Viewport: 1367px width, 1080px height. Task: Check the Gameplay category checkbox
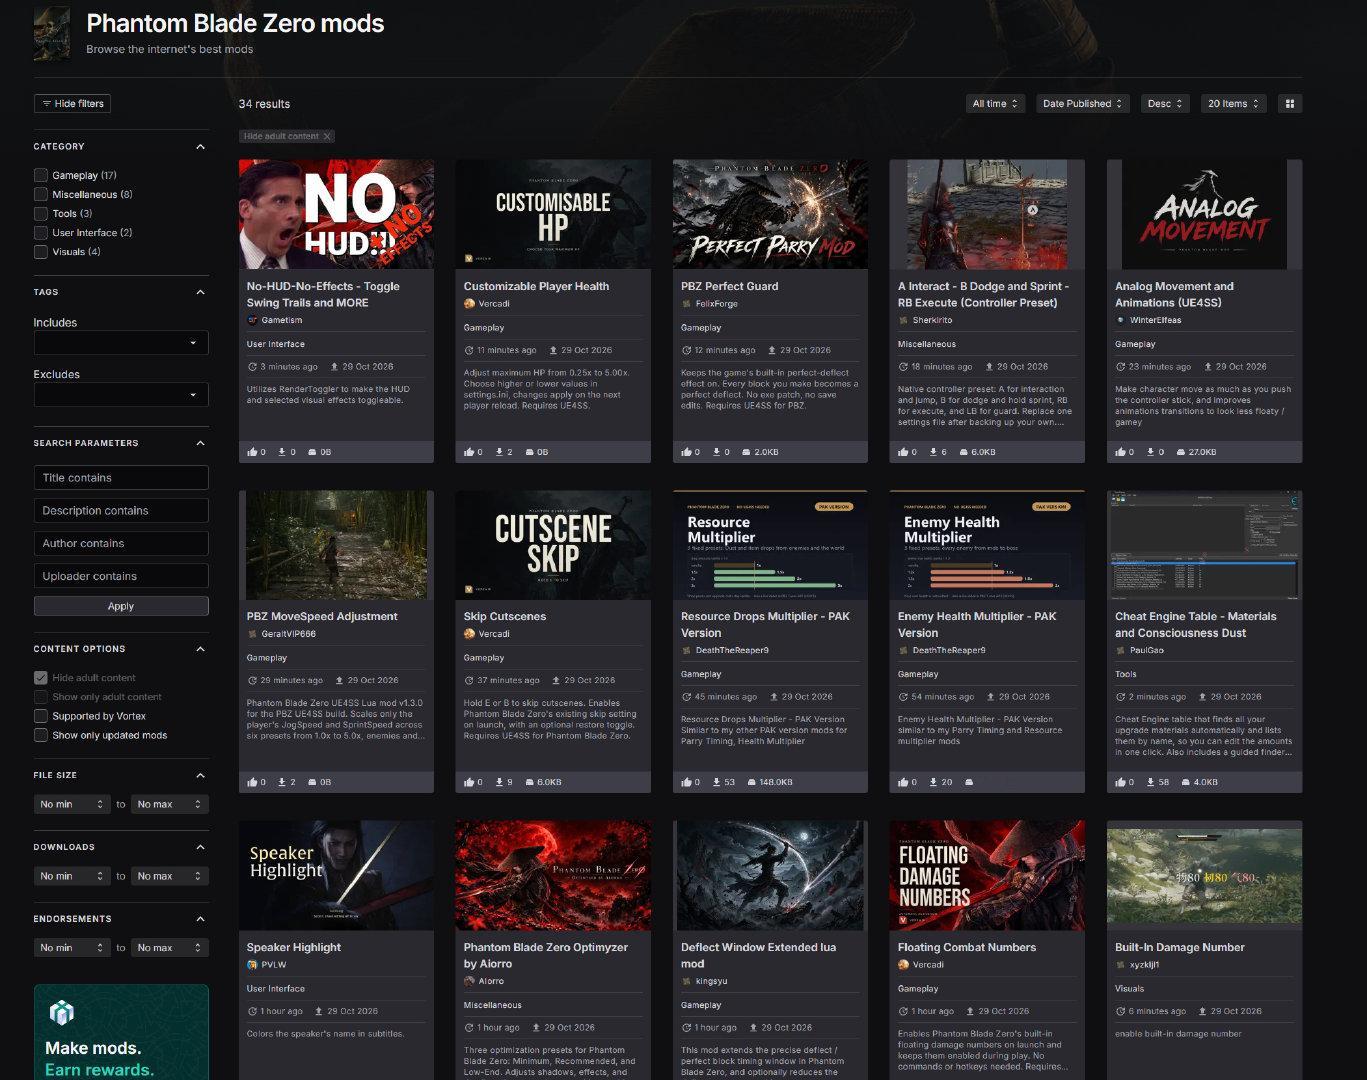(x=41, y=175)
